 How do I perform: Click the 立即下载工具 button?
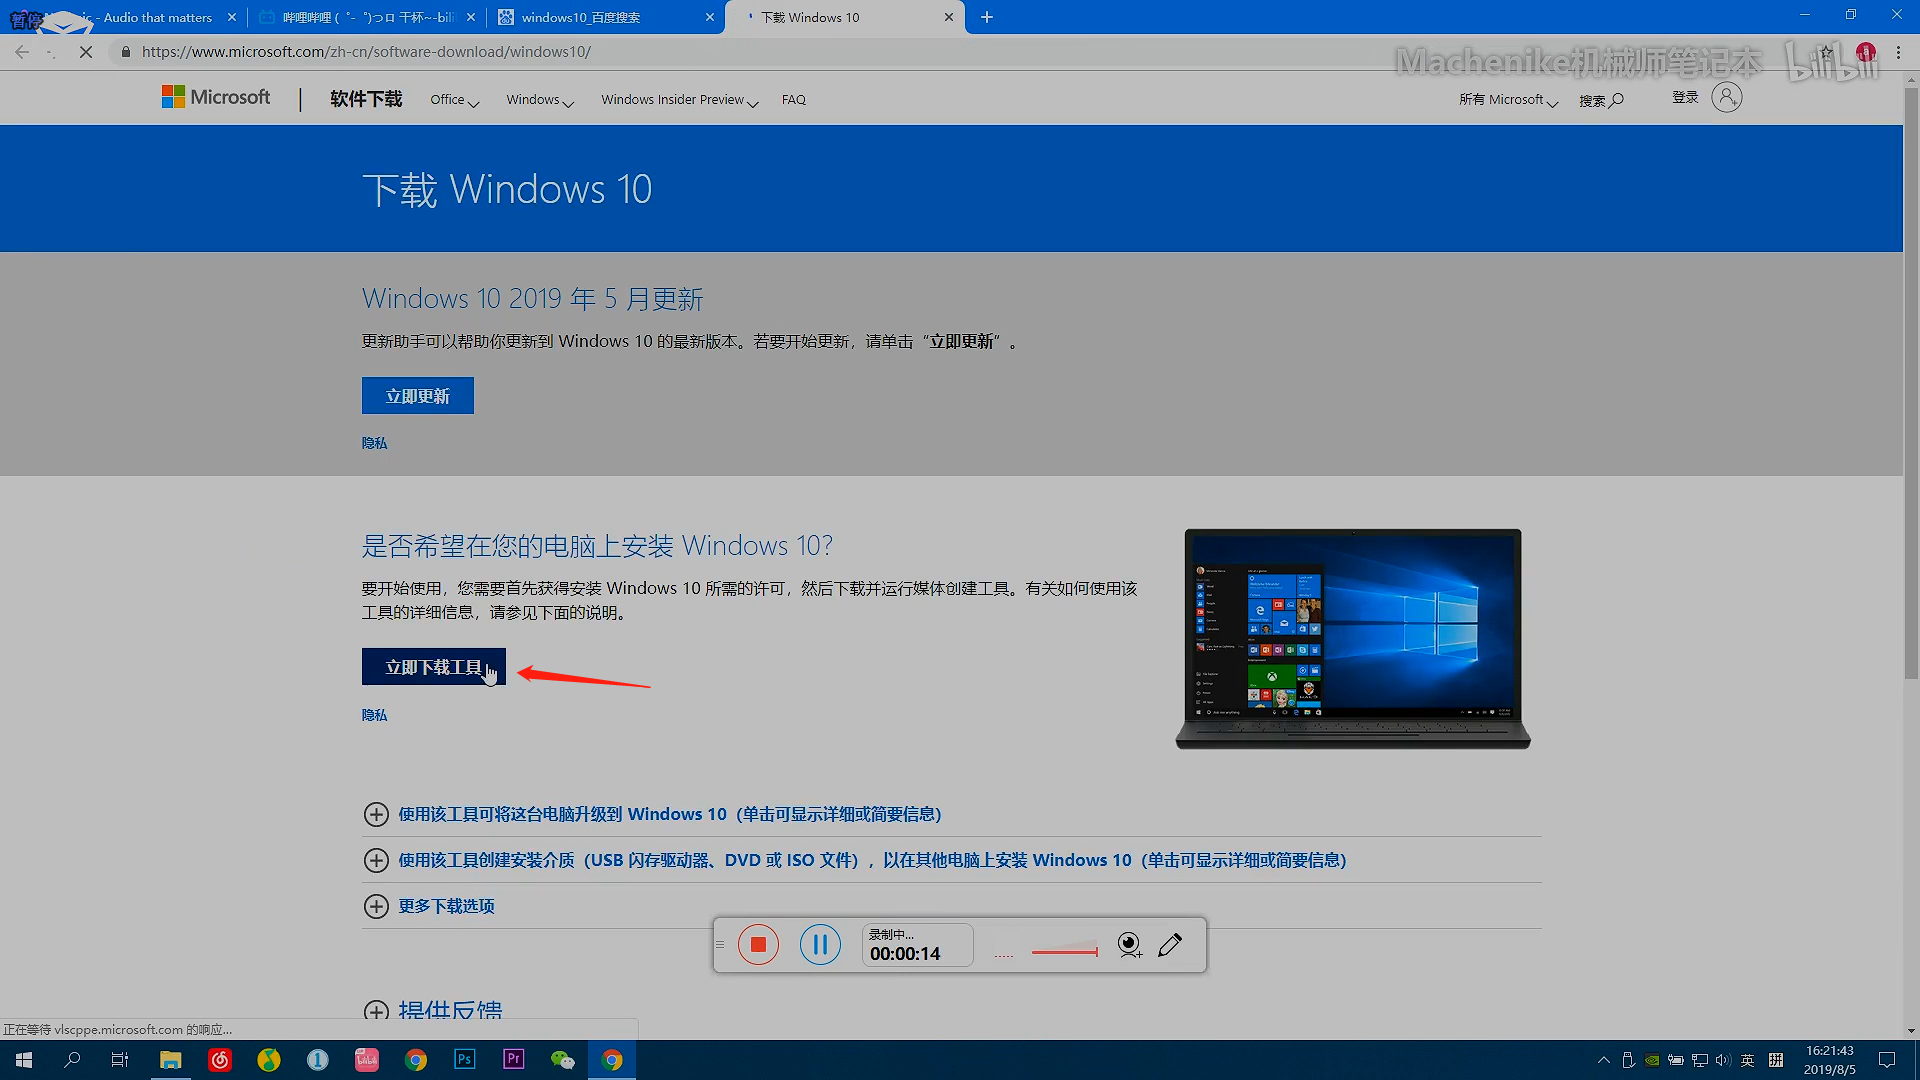coord(434,667)
